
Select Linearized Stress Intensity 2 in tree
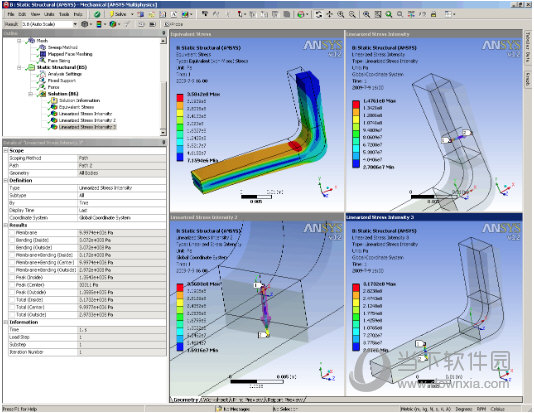pyautogui.click(x=87, y=121)
